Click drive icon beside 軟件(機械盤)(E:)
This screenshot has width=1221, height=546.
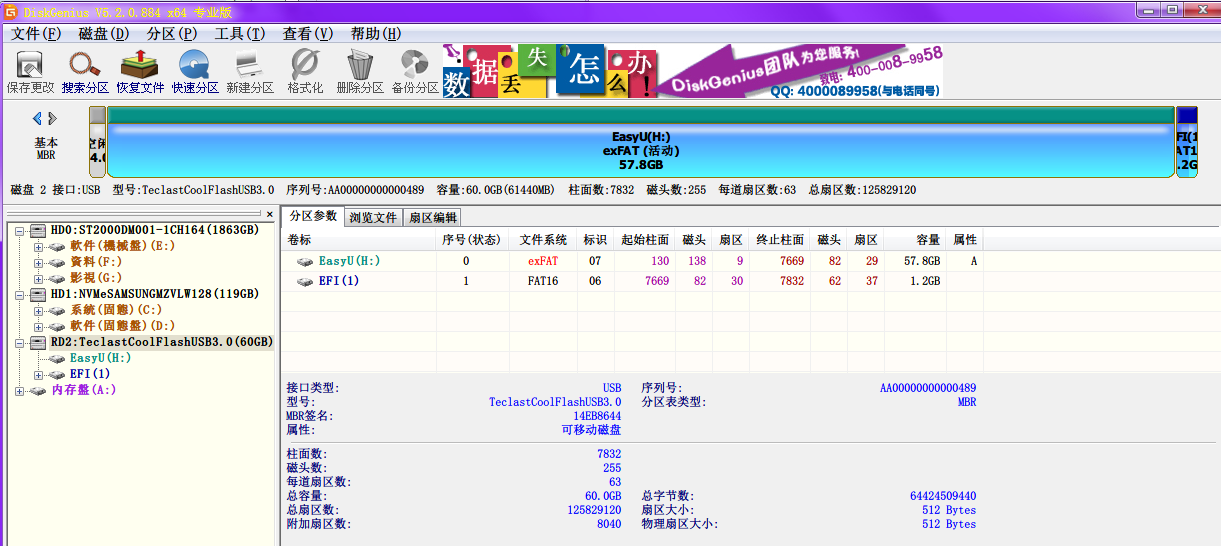58,246
